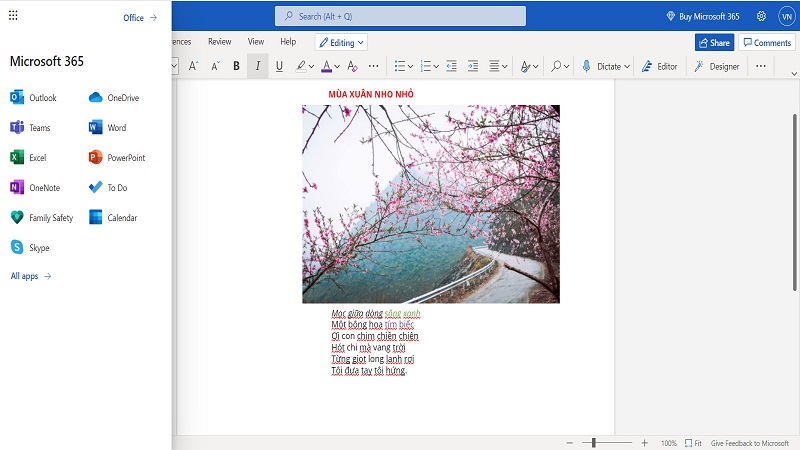
Task: Apply the text highlight color
Action: click(x=301, y=66)
